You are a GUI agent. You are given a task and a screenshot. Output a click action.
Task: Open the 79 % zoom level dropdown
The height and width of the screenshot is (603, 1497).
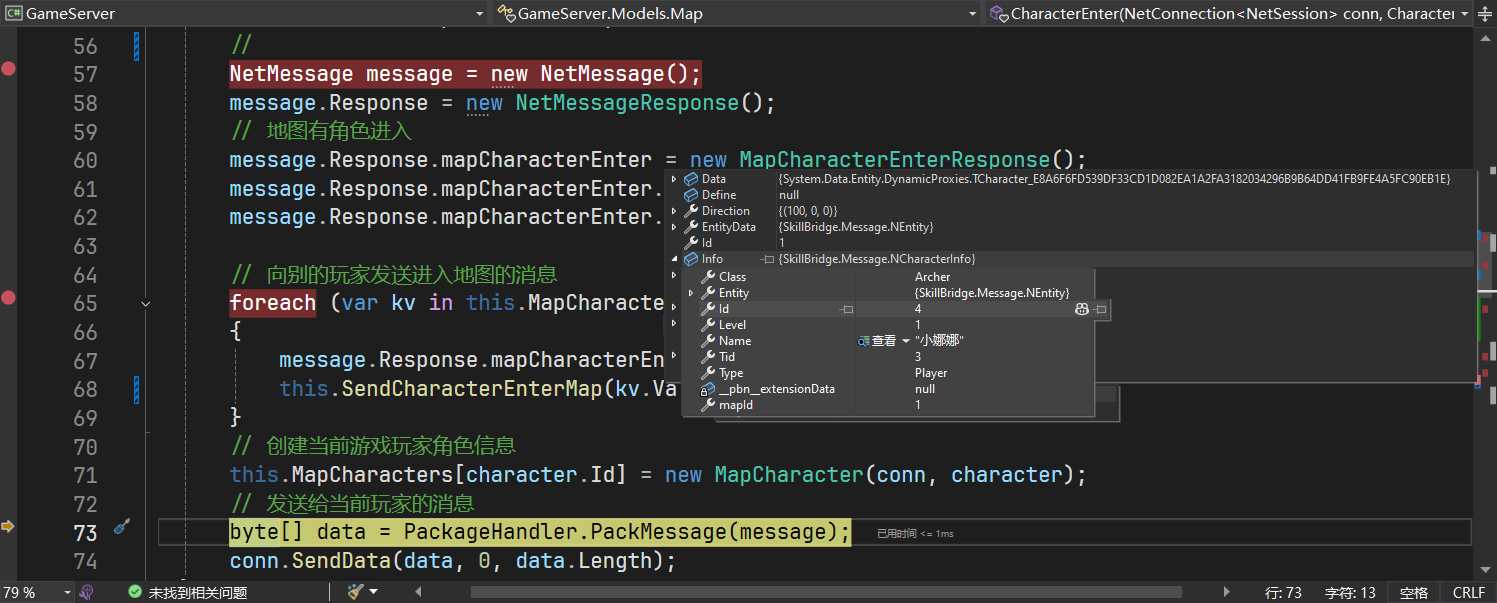66,592
